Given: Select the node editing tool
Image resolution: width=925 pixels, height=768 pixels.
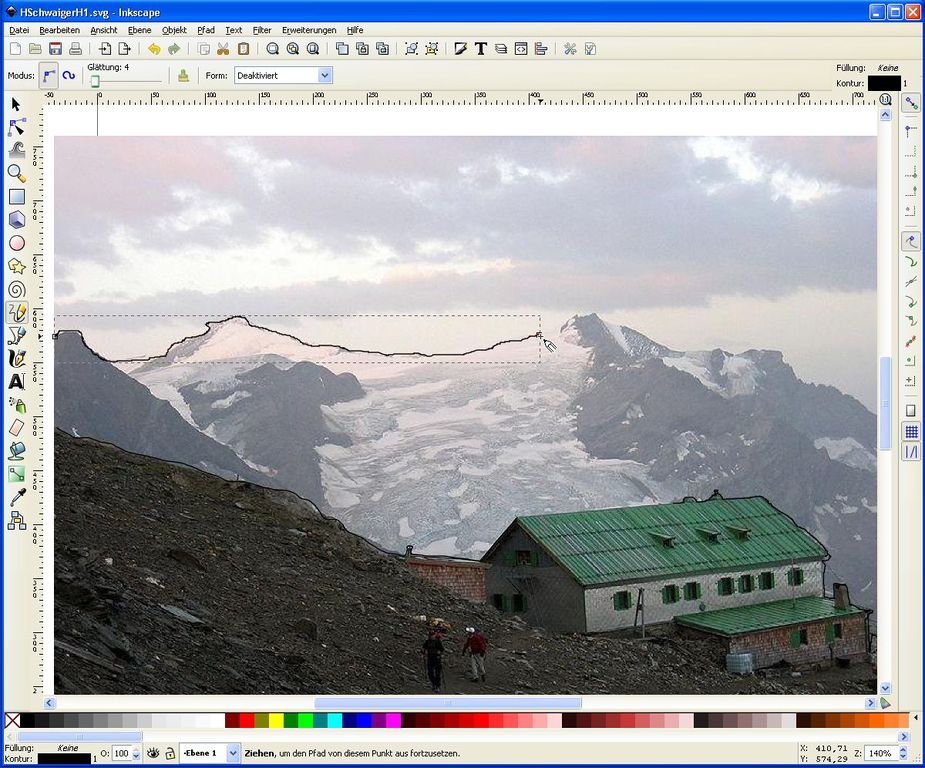Looking at the screenshot, I should pyautogui.click(x=16, y=127).
